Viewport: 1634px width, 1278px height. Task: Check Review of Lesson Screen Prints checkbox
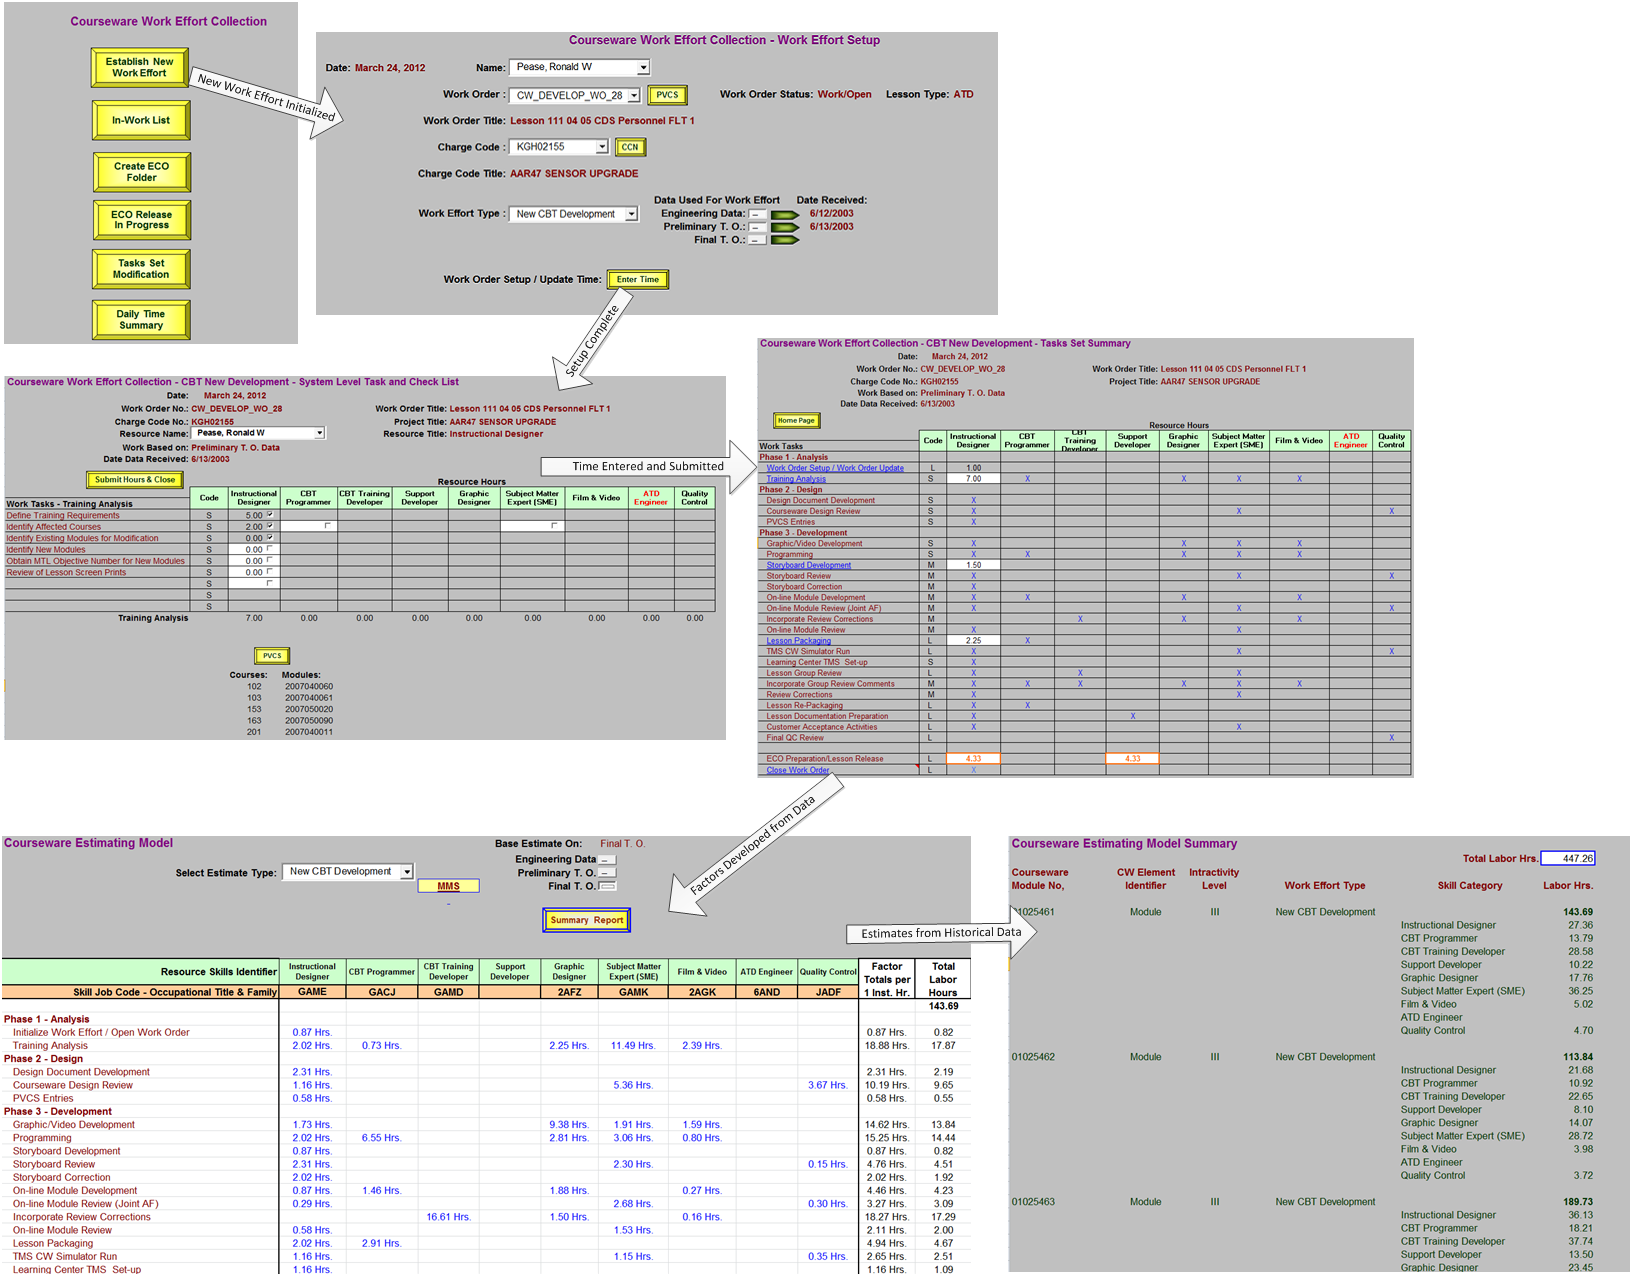(x=270, y=571)
